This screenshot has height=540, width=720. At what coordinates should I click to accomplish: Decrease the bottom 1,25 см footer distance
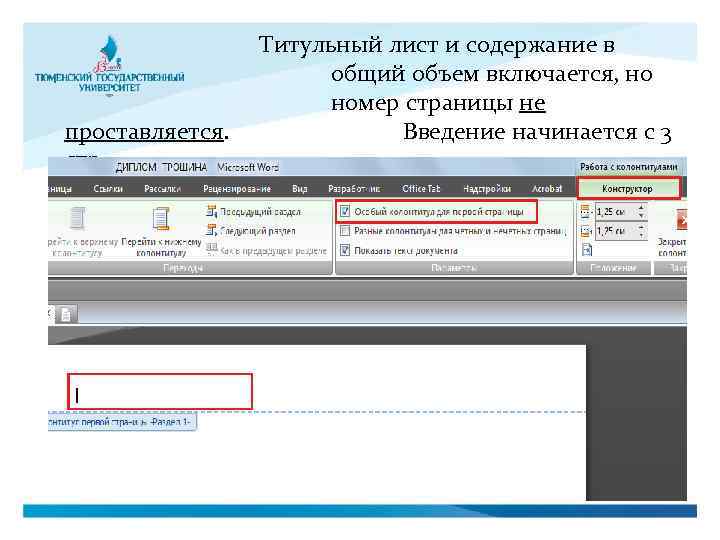(641, 235)
